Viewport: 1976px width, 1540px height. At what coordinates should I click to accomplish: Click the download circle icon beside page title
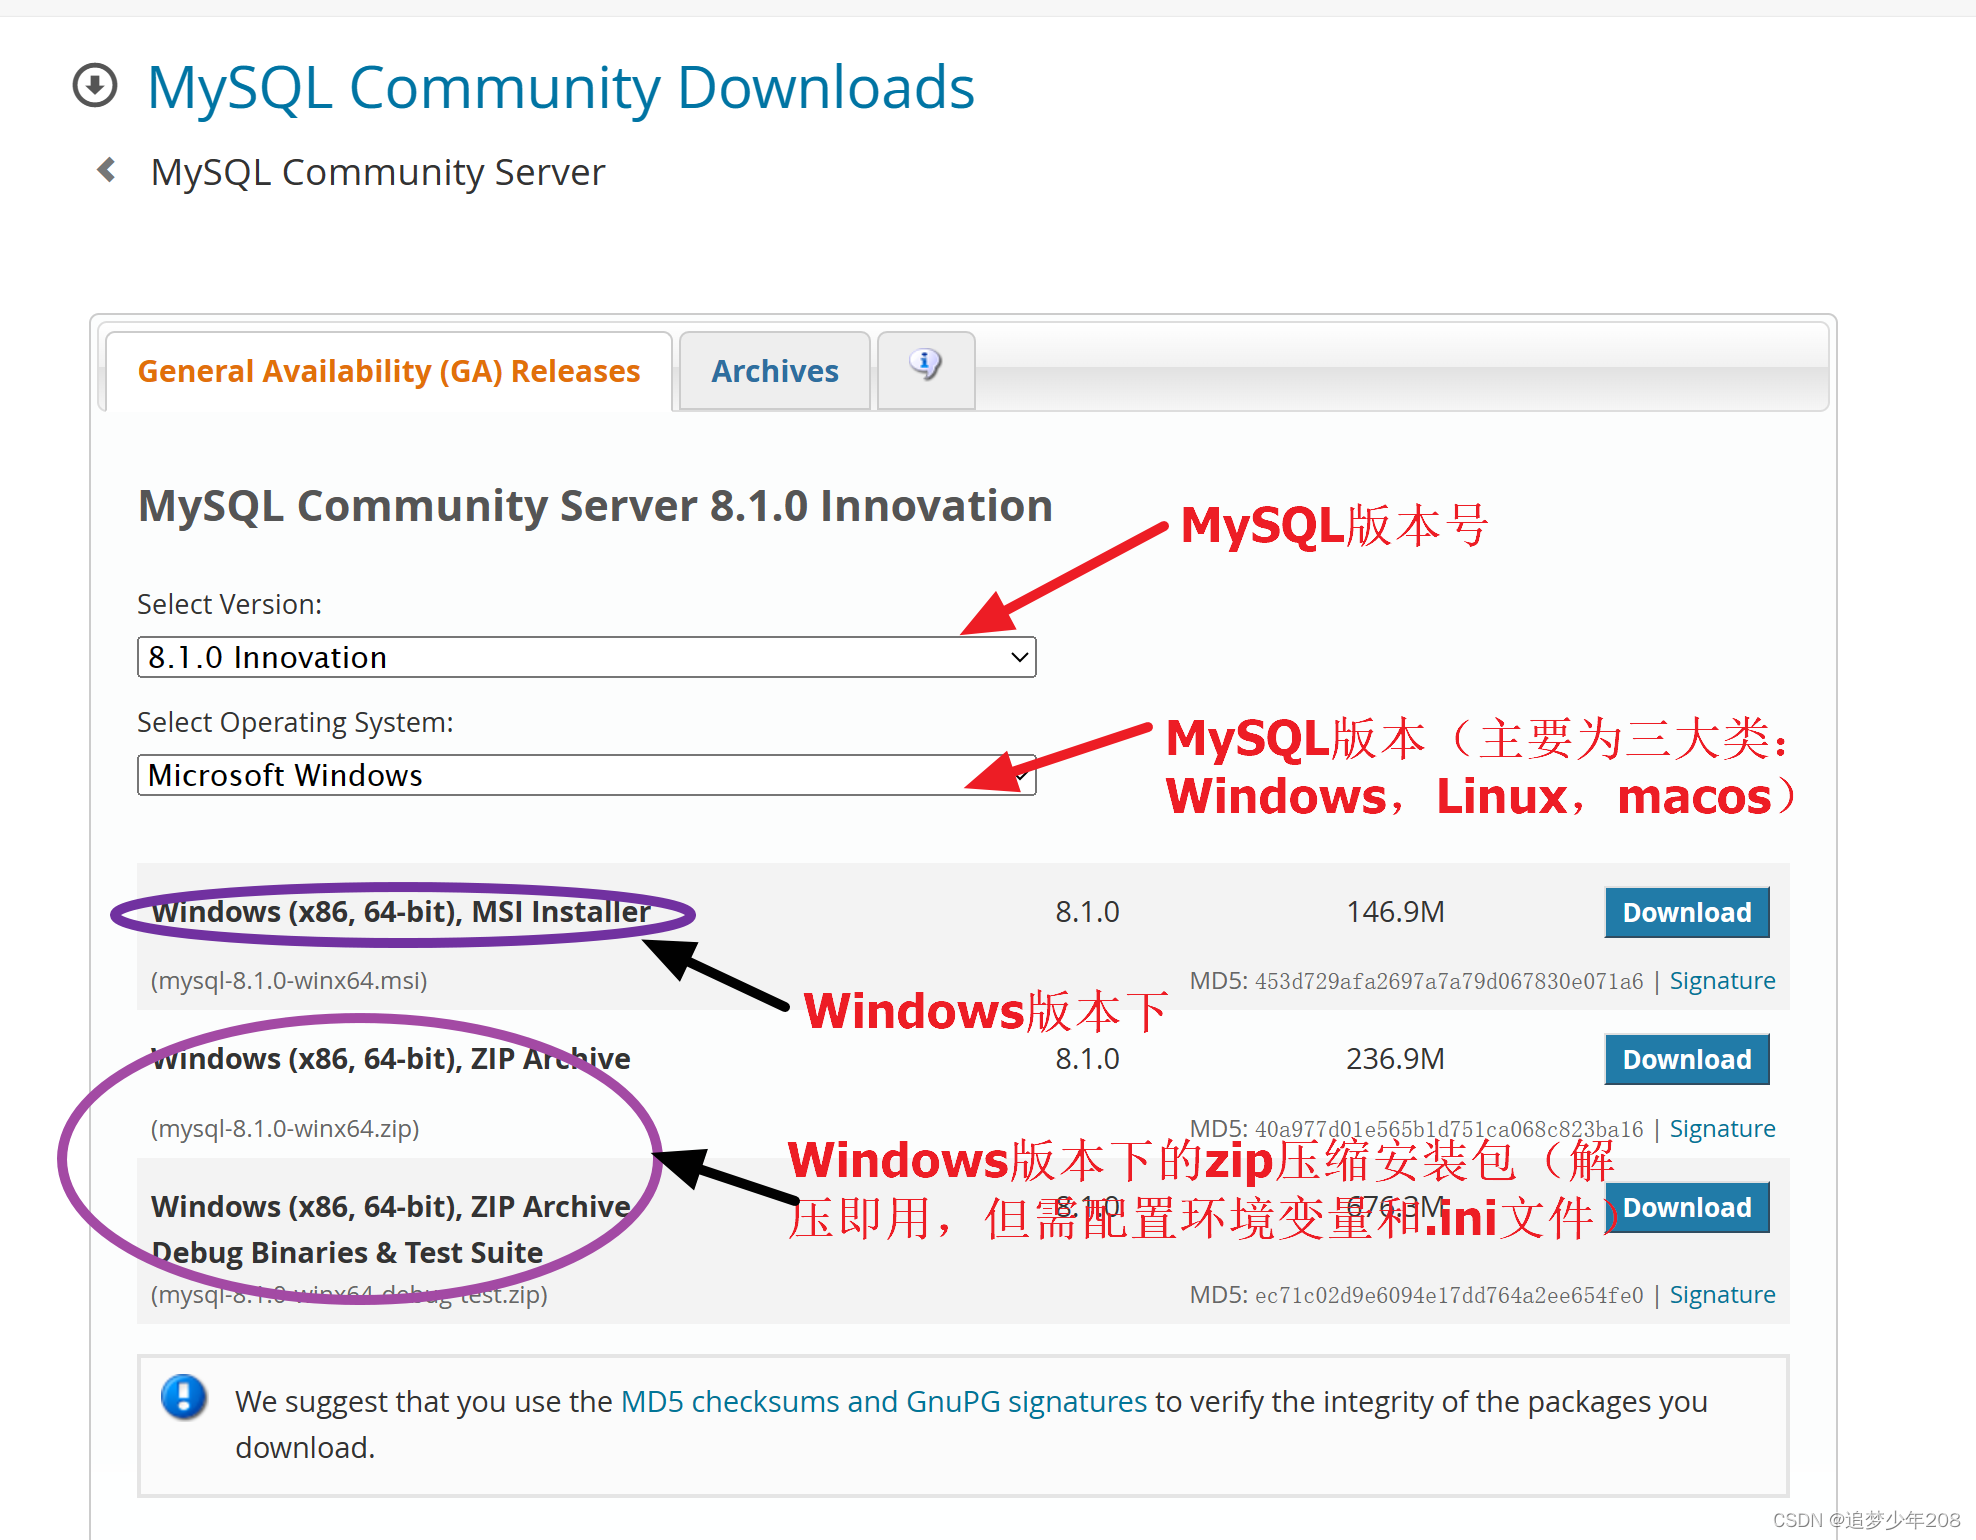95,85
